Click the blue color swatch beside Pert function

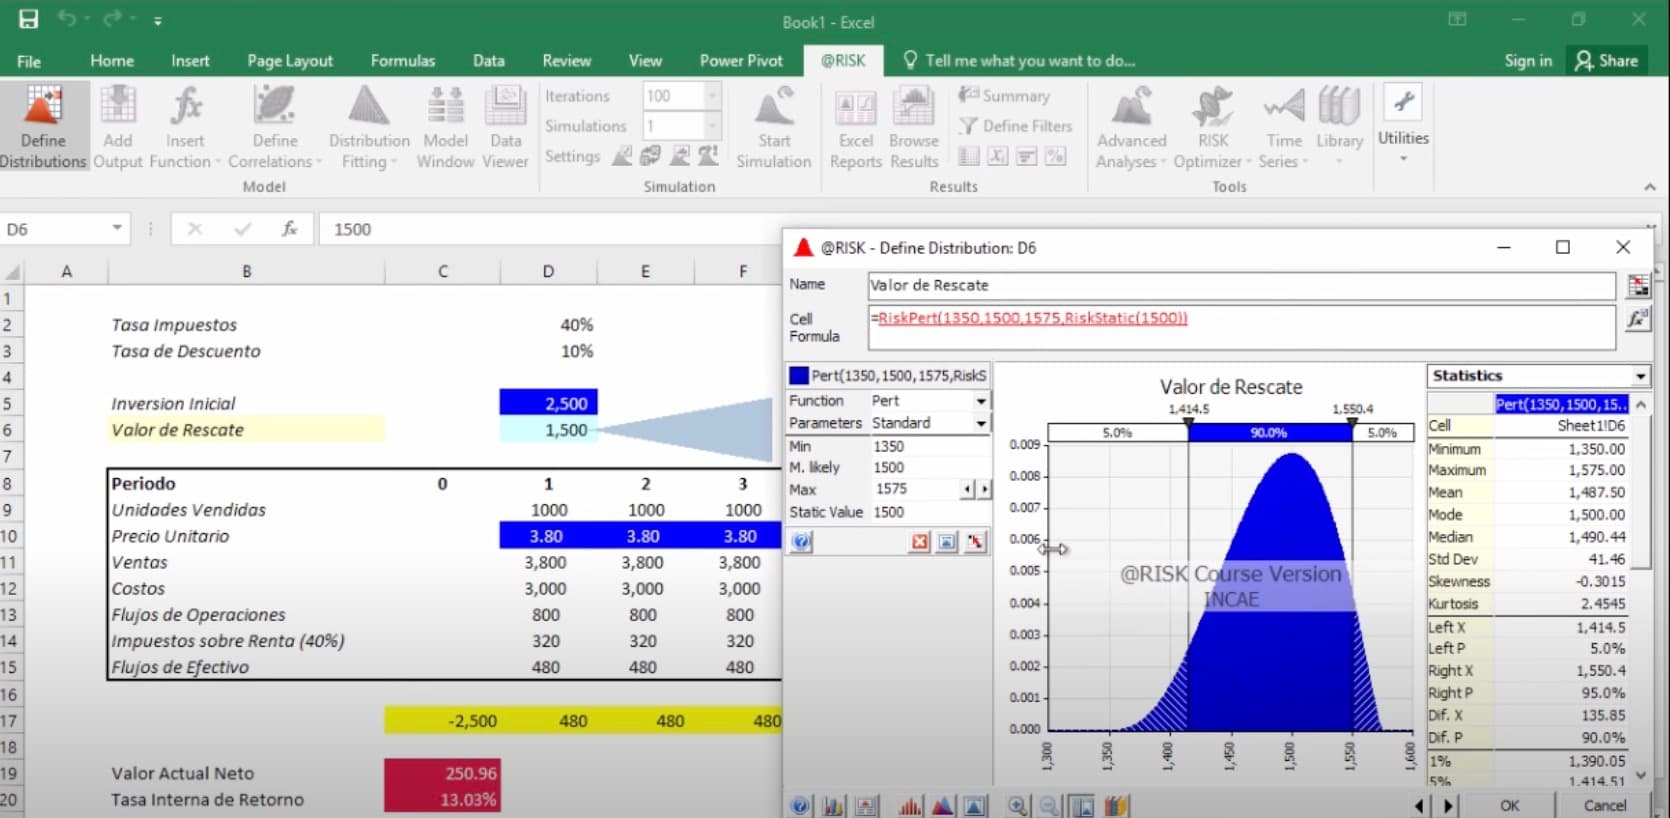click(x=798, y=376)
